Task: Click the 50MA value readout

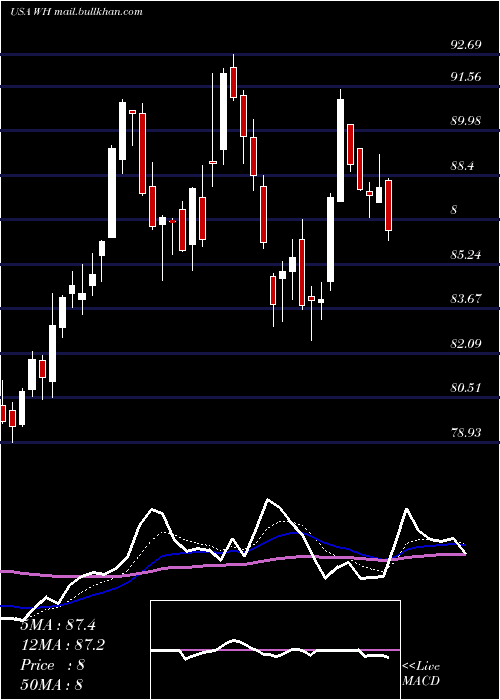Action: click(x=52, y=684)
